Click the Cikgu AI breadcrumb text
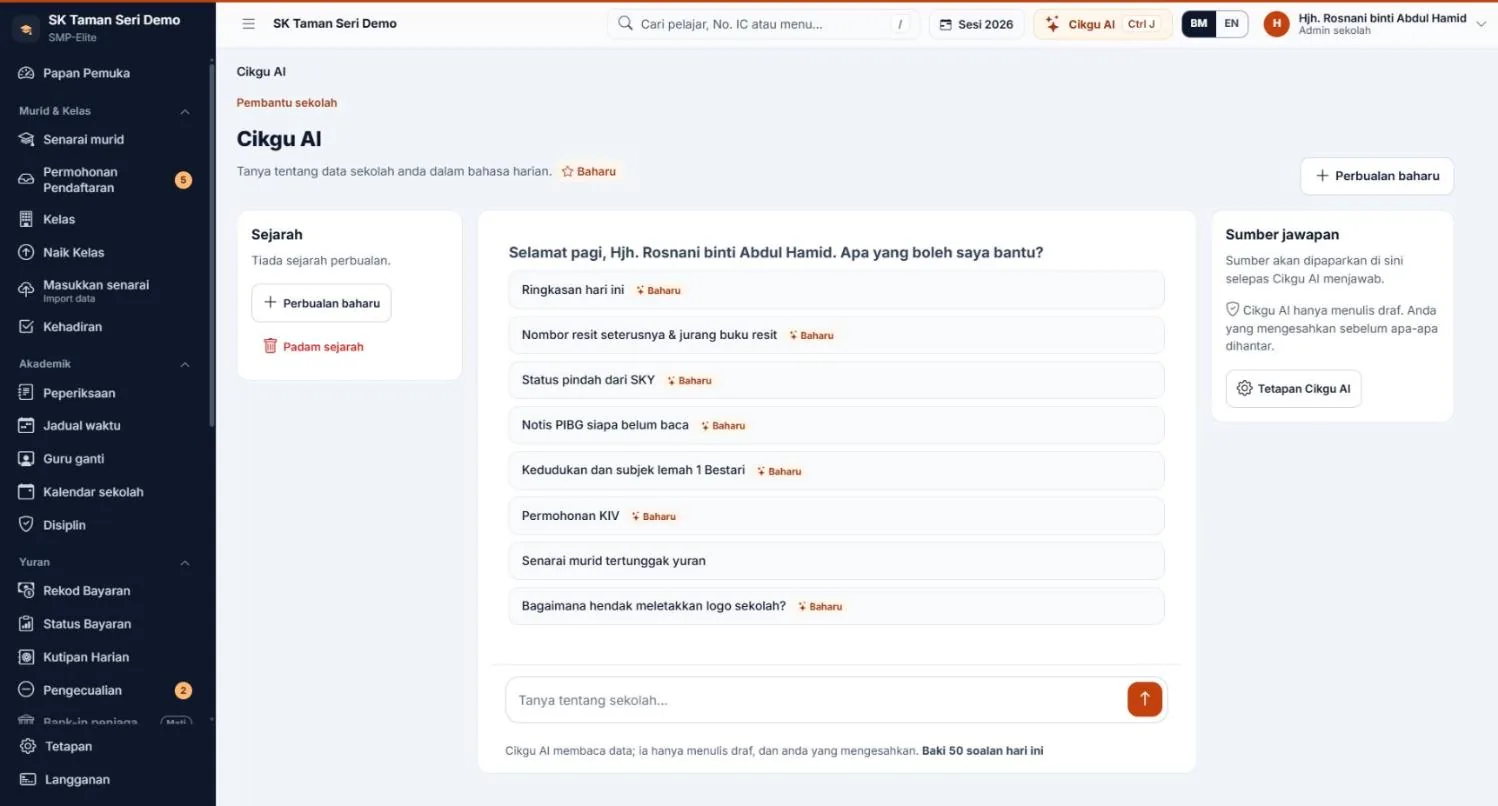 (261, 72)
